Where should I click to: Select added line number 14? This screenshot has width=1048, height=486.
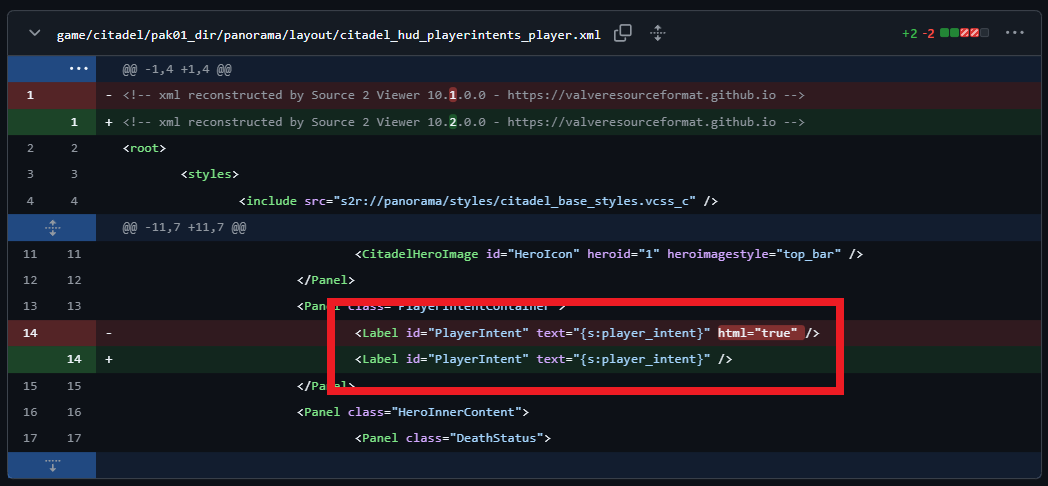click(73, 358)
